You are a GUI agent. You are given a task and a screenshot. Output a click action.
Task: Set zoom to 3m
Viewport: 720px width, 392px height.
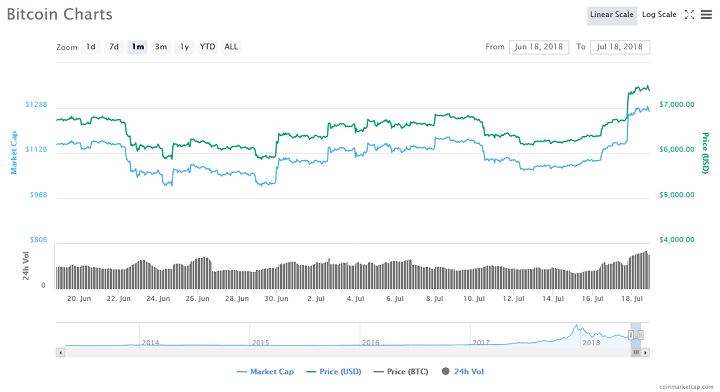pos(161,47)
